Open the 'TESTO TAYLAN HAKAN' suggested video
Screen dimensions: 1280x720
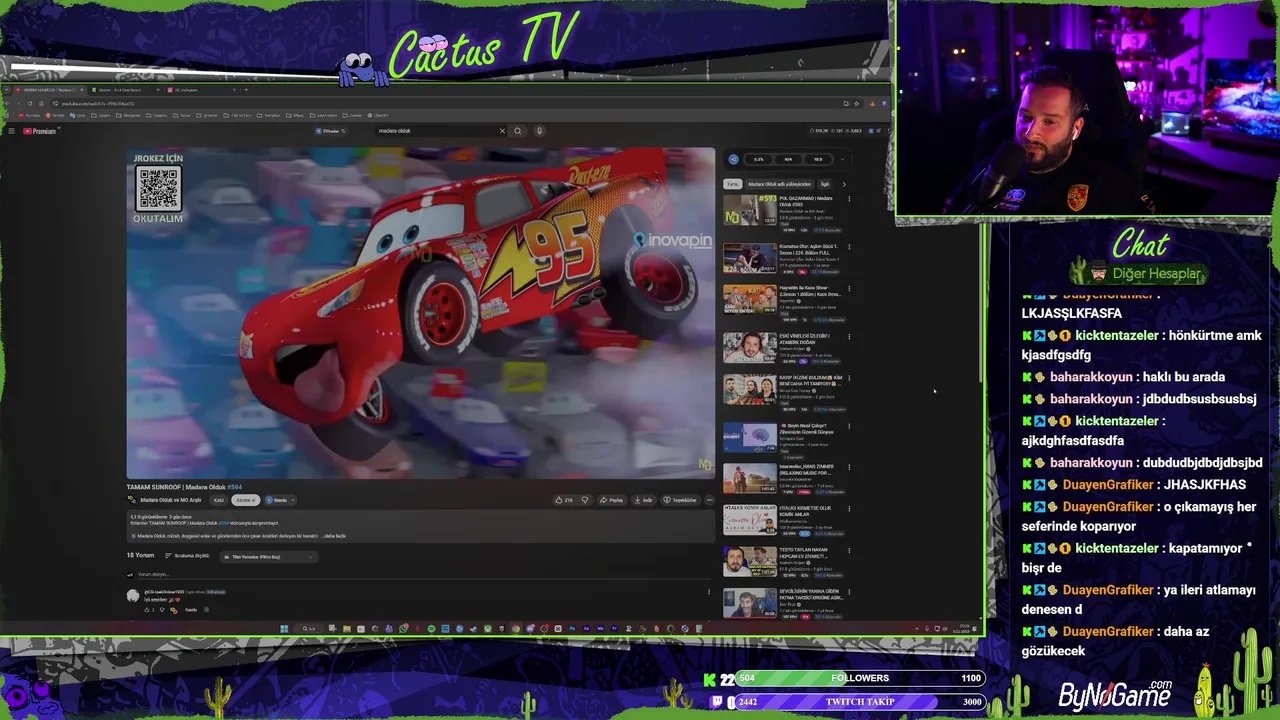click(x=749, y=562)
